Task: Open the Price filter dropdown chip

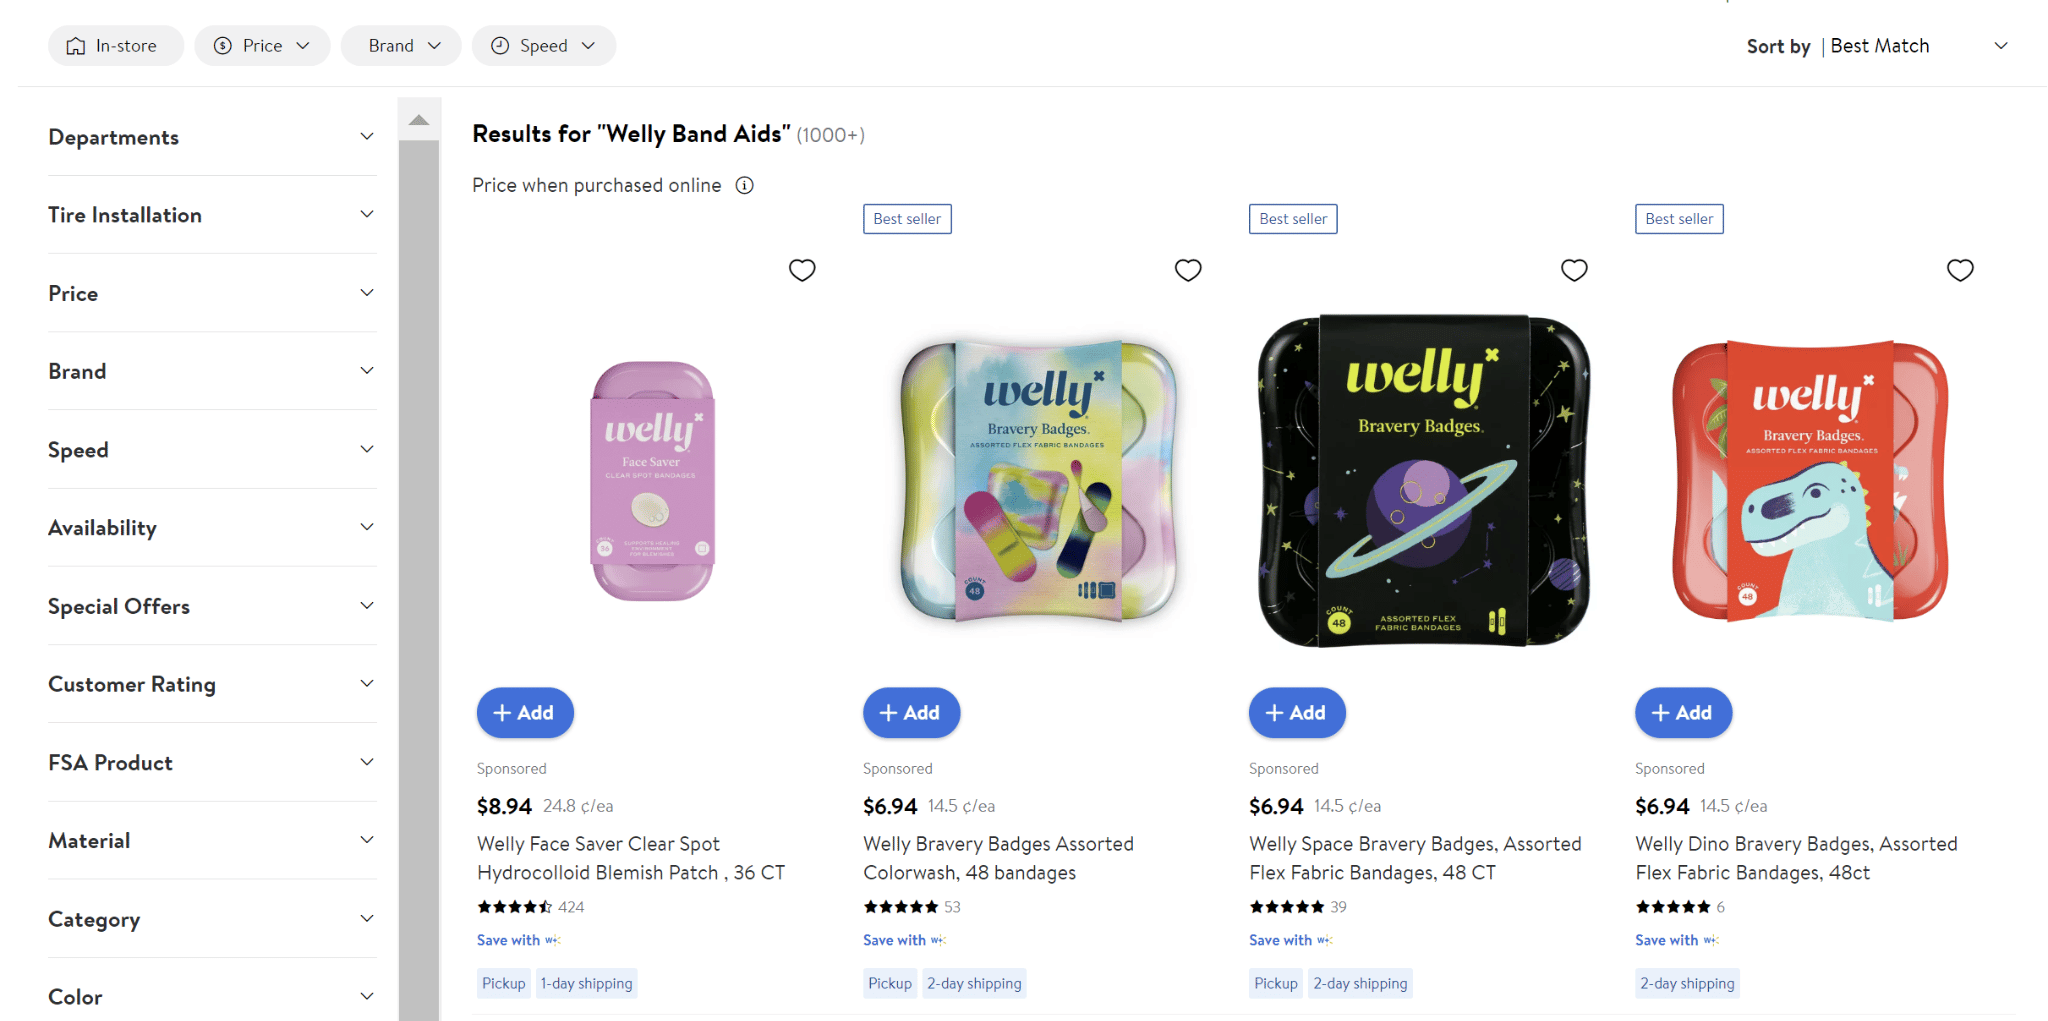Action: [x=262, y=46]
